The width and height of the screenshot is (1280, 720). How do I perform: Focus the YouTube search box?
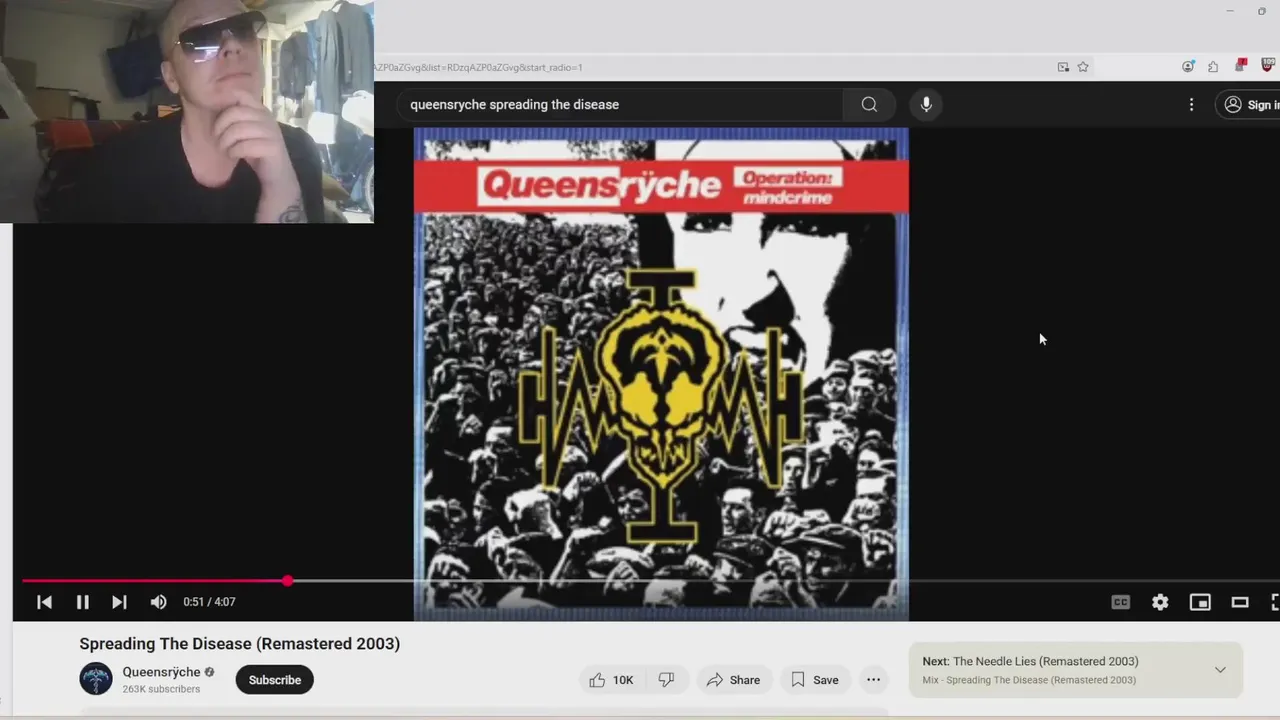pyautogui.click(x=620, y=104)
